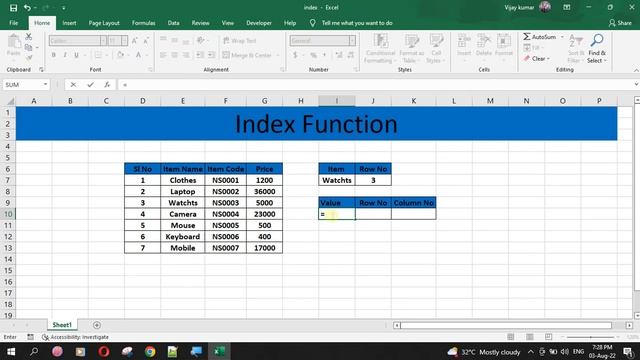
Task: Select the Sheet1 worksheet tab
Action: pos(62,325)
